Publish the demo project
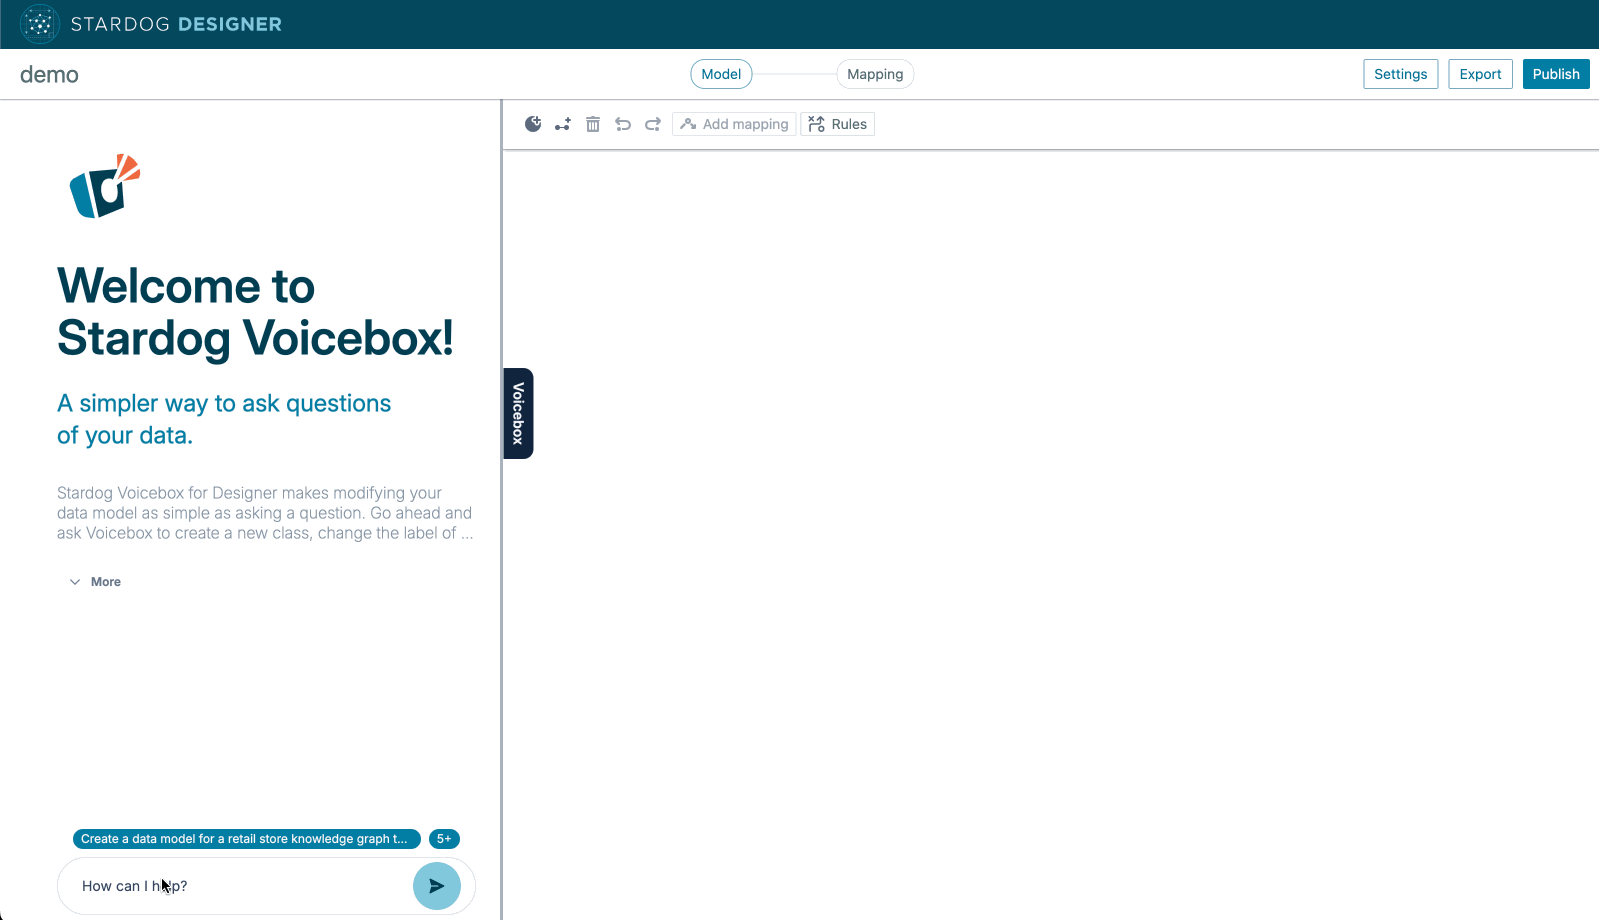 click(x=1555, y=74)
